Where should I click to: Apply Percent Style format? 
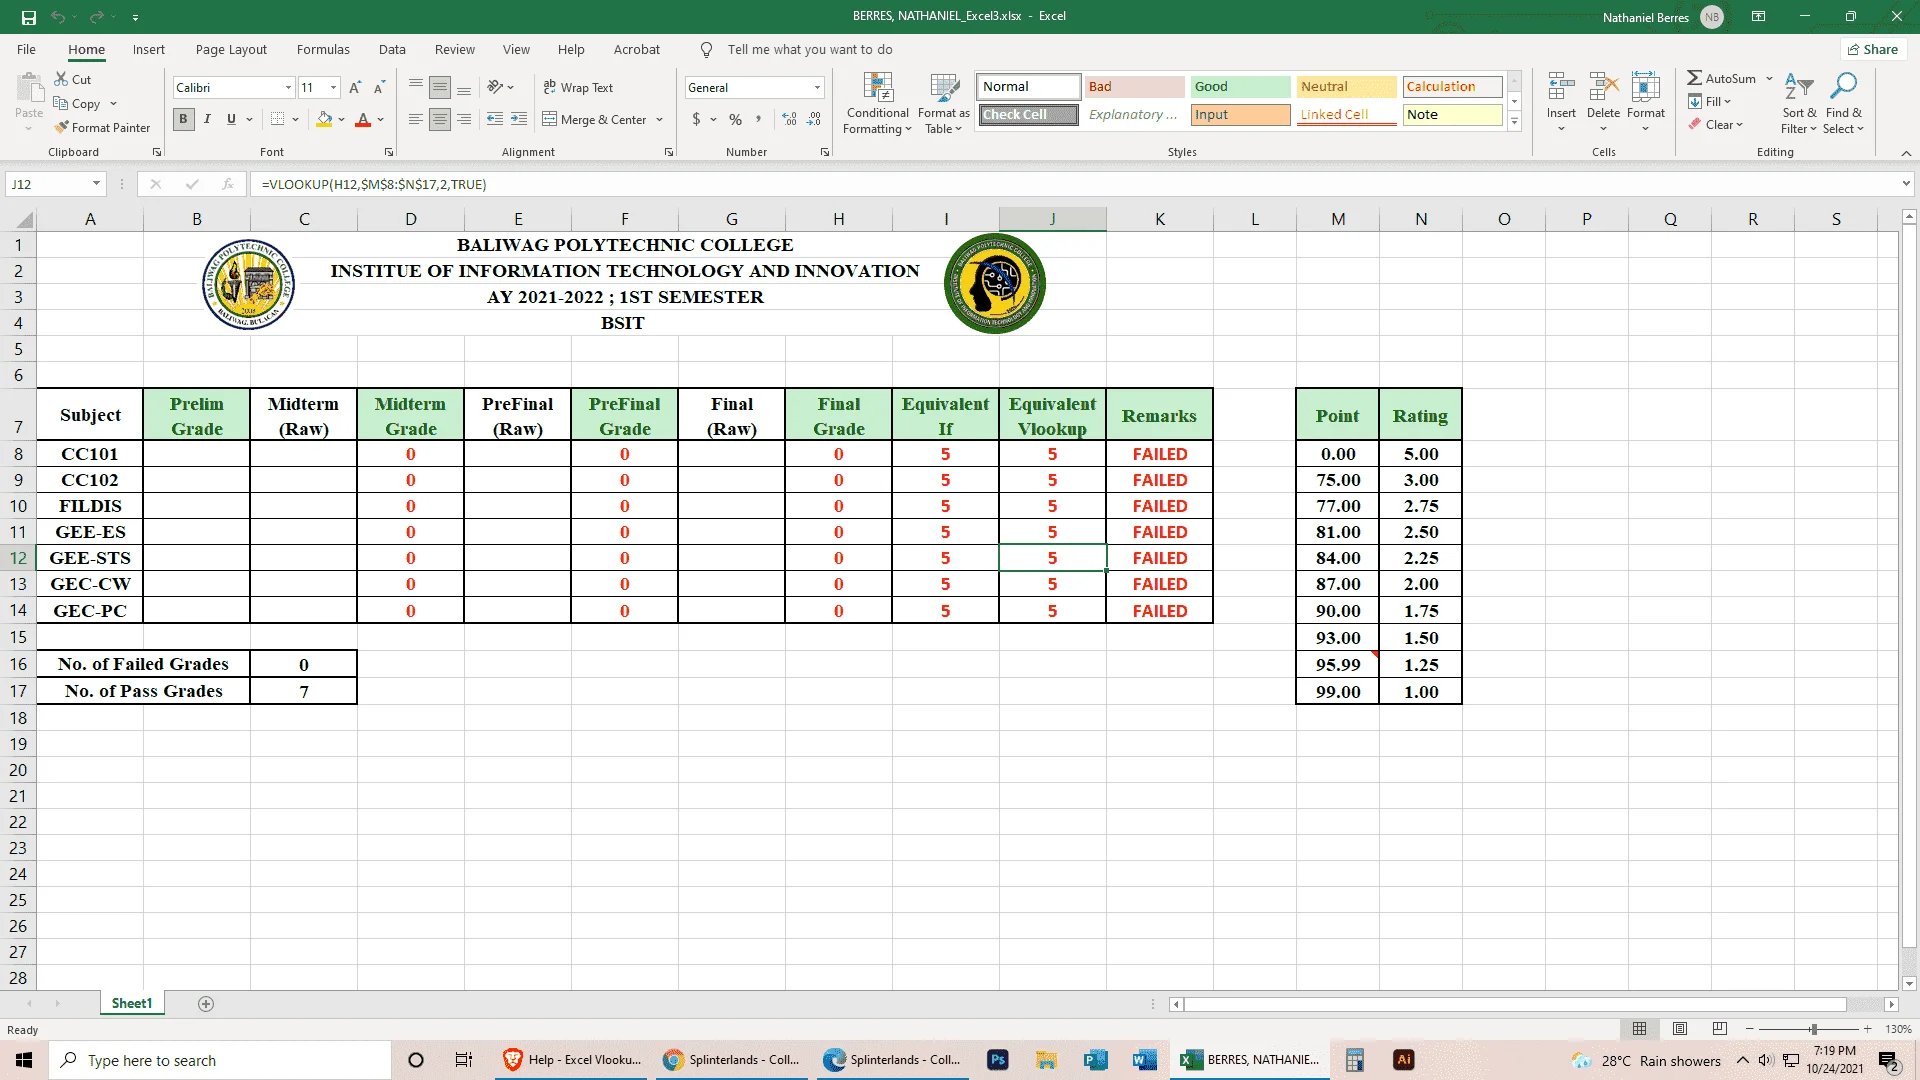(735, 119)
